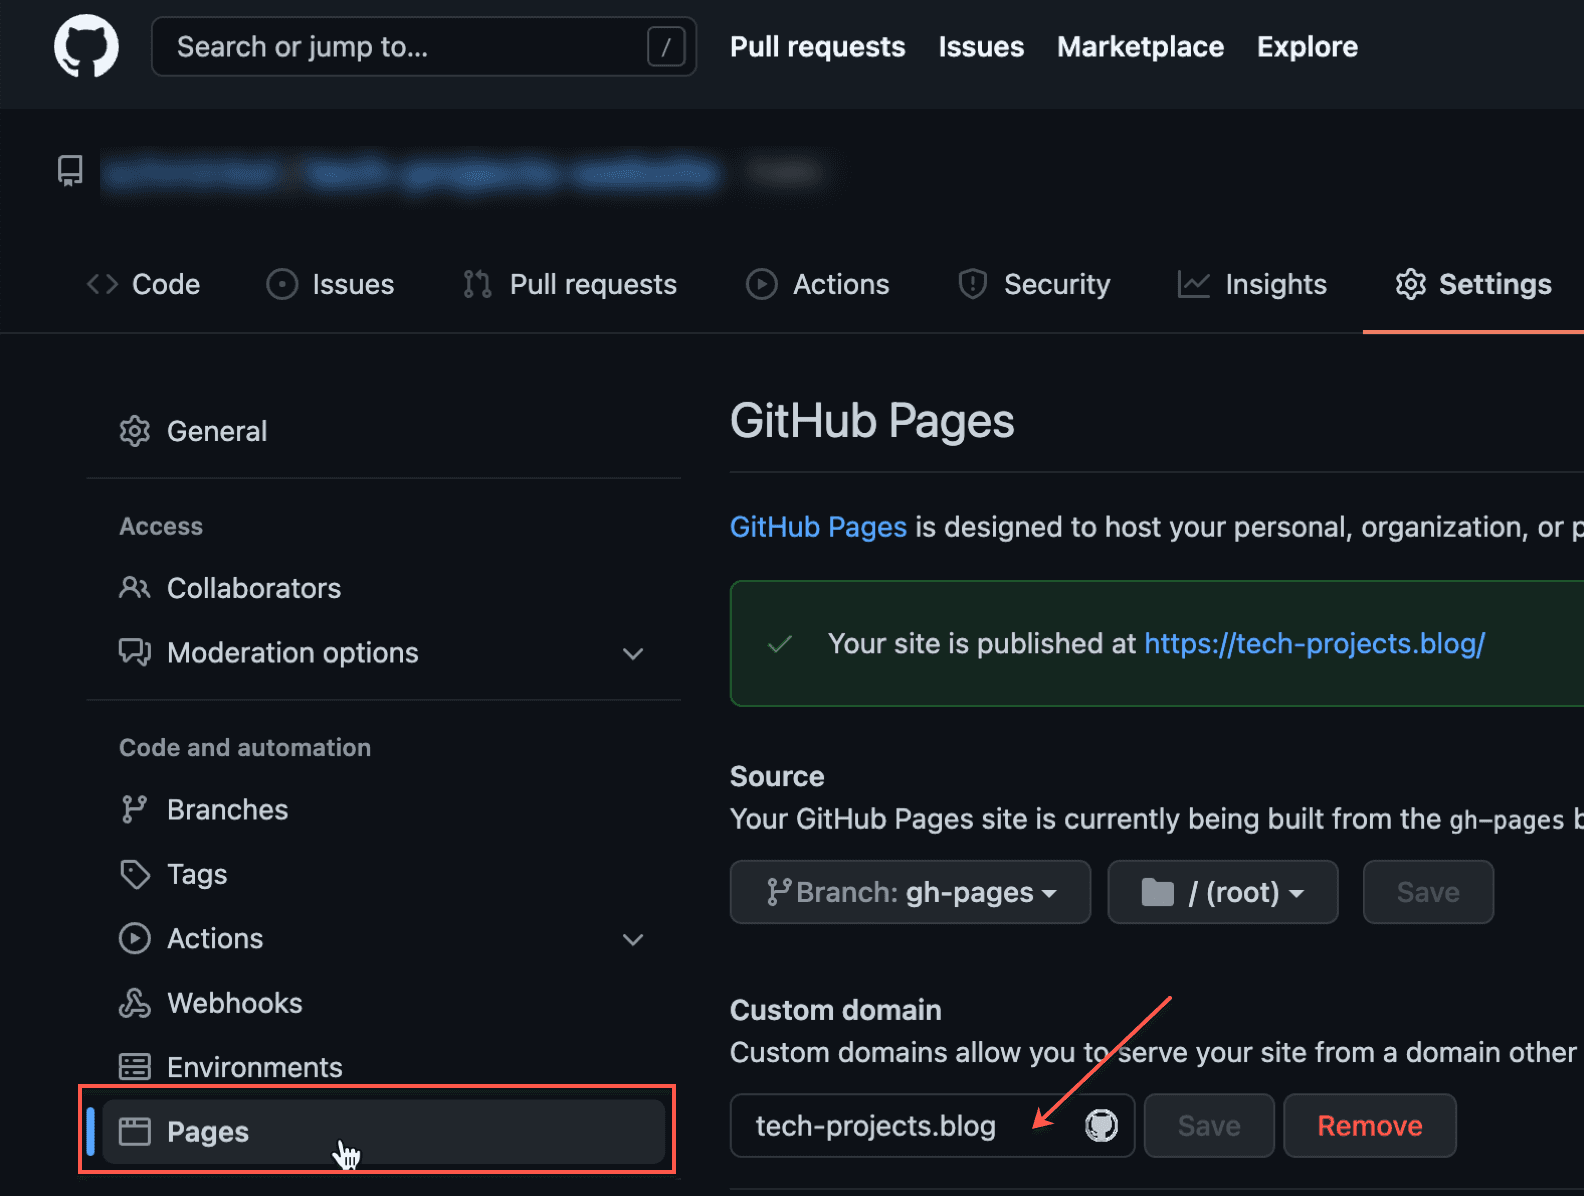
Task: Click the folder icon in root dropdown
Action: (x=1157, y=892)
